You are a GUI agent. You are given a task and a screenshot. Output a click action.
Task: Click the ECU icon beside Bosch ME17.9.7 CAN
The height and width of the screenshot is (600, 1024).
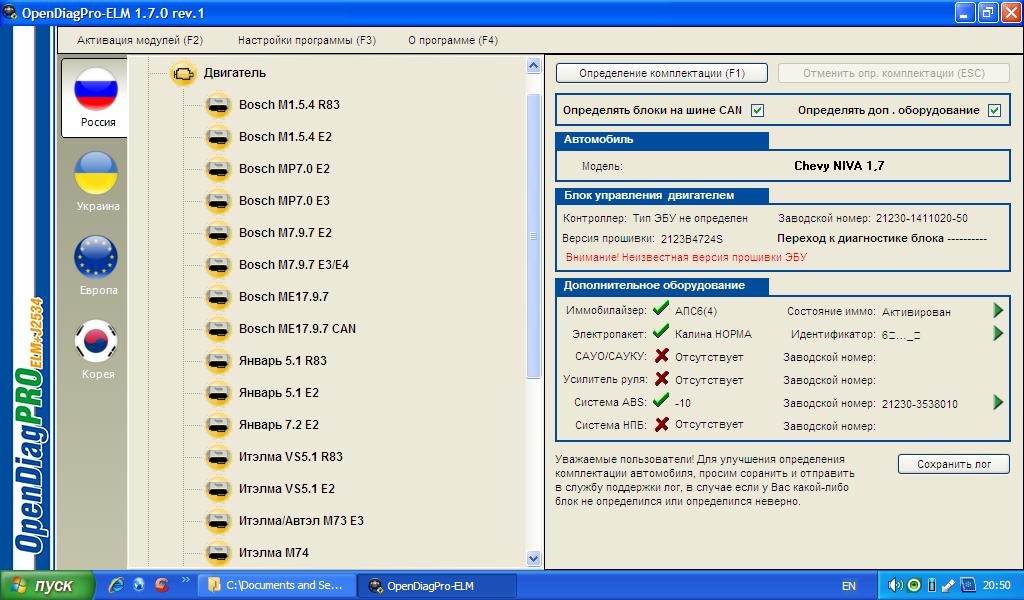click(x=218, y=329)
